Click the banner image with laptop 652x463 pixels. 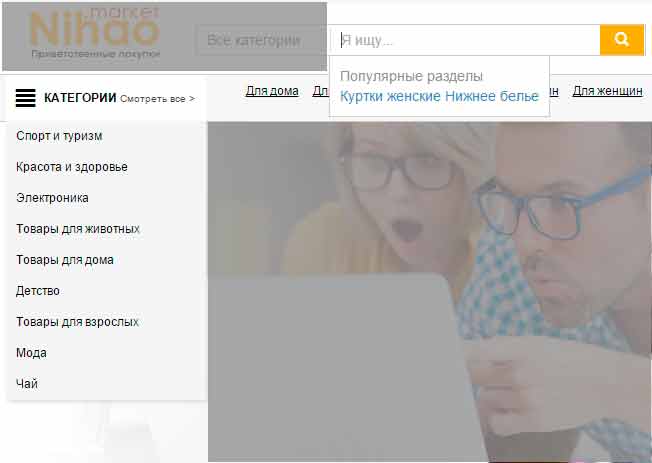click(430, 292)
